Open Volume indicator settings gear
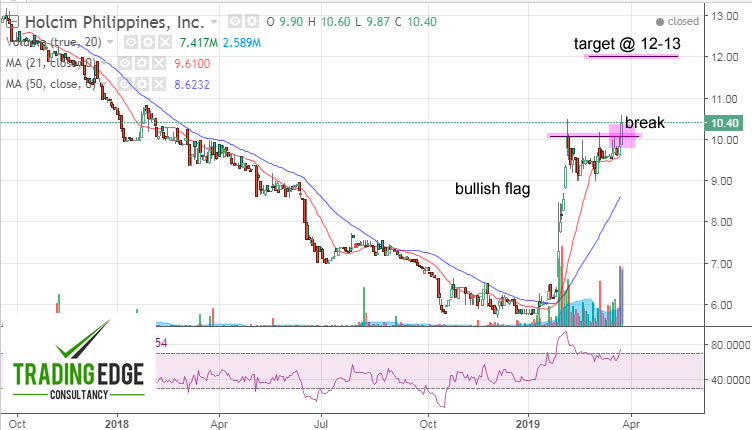This screenshot has height=430, width=752. pos(148,43)
